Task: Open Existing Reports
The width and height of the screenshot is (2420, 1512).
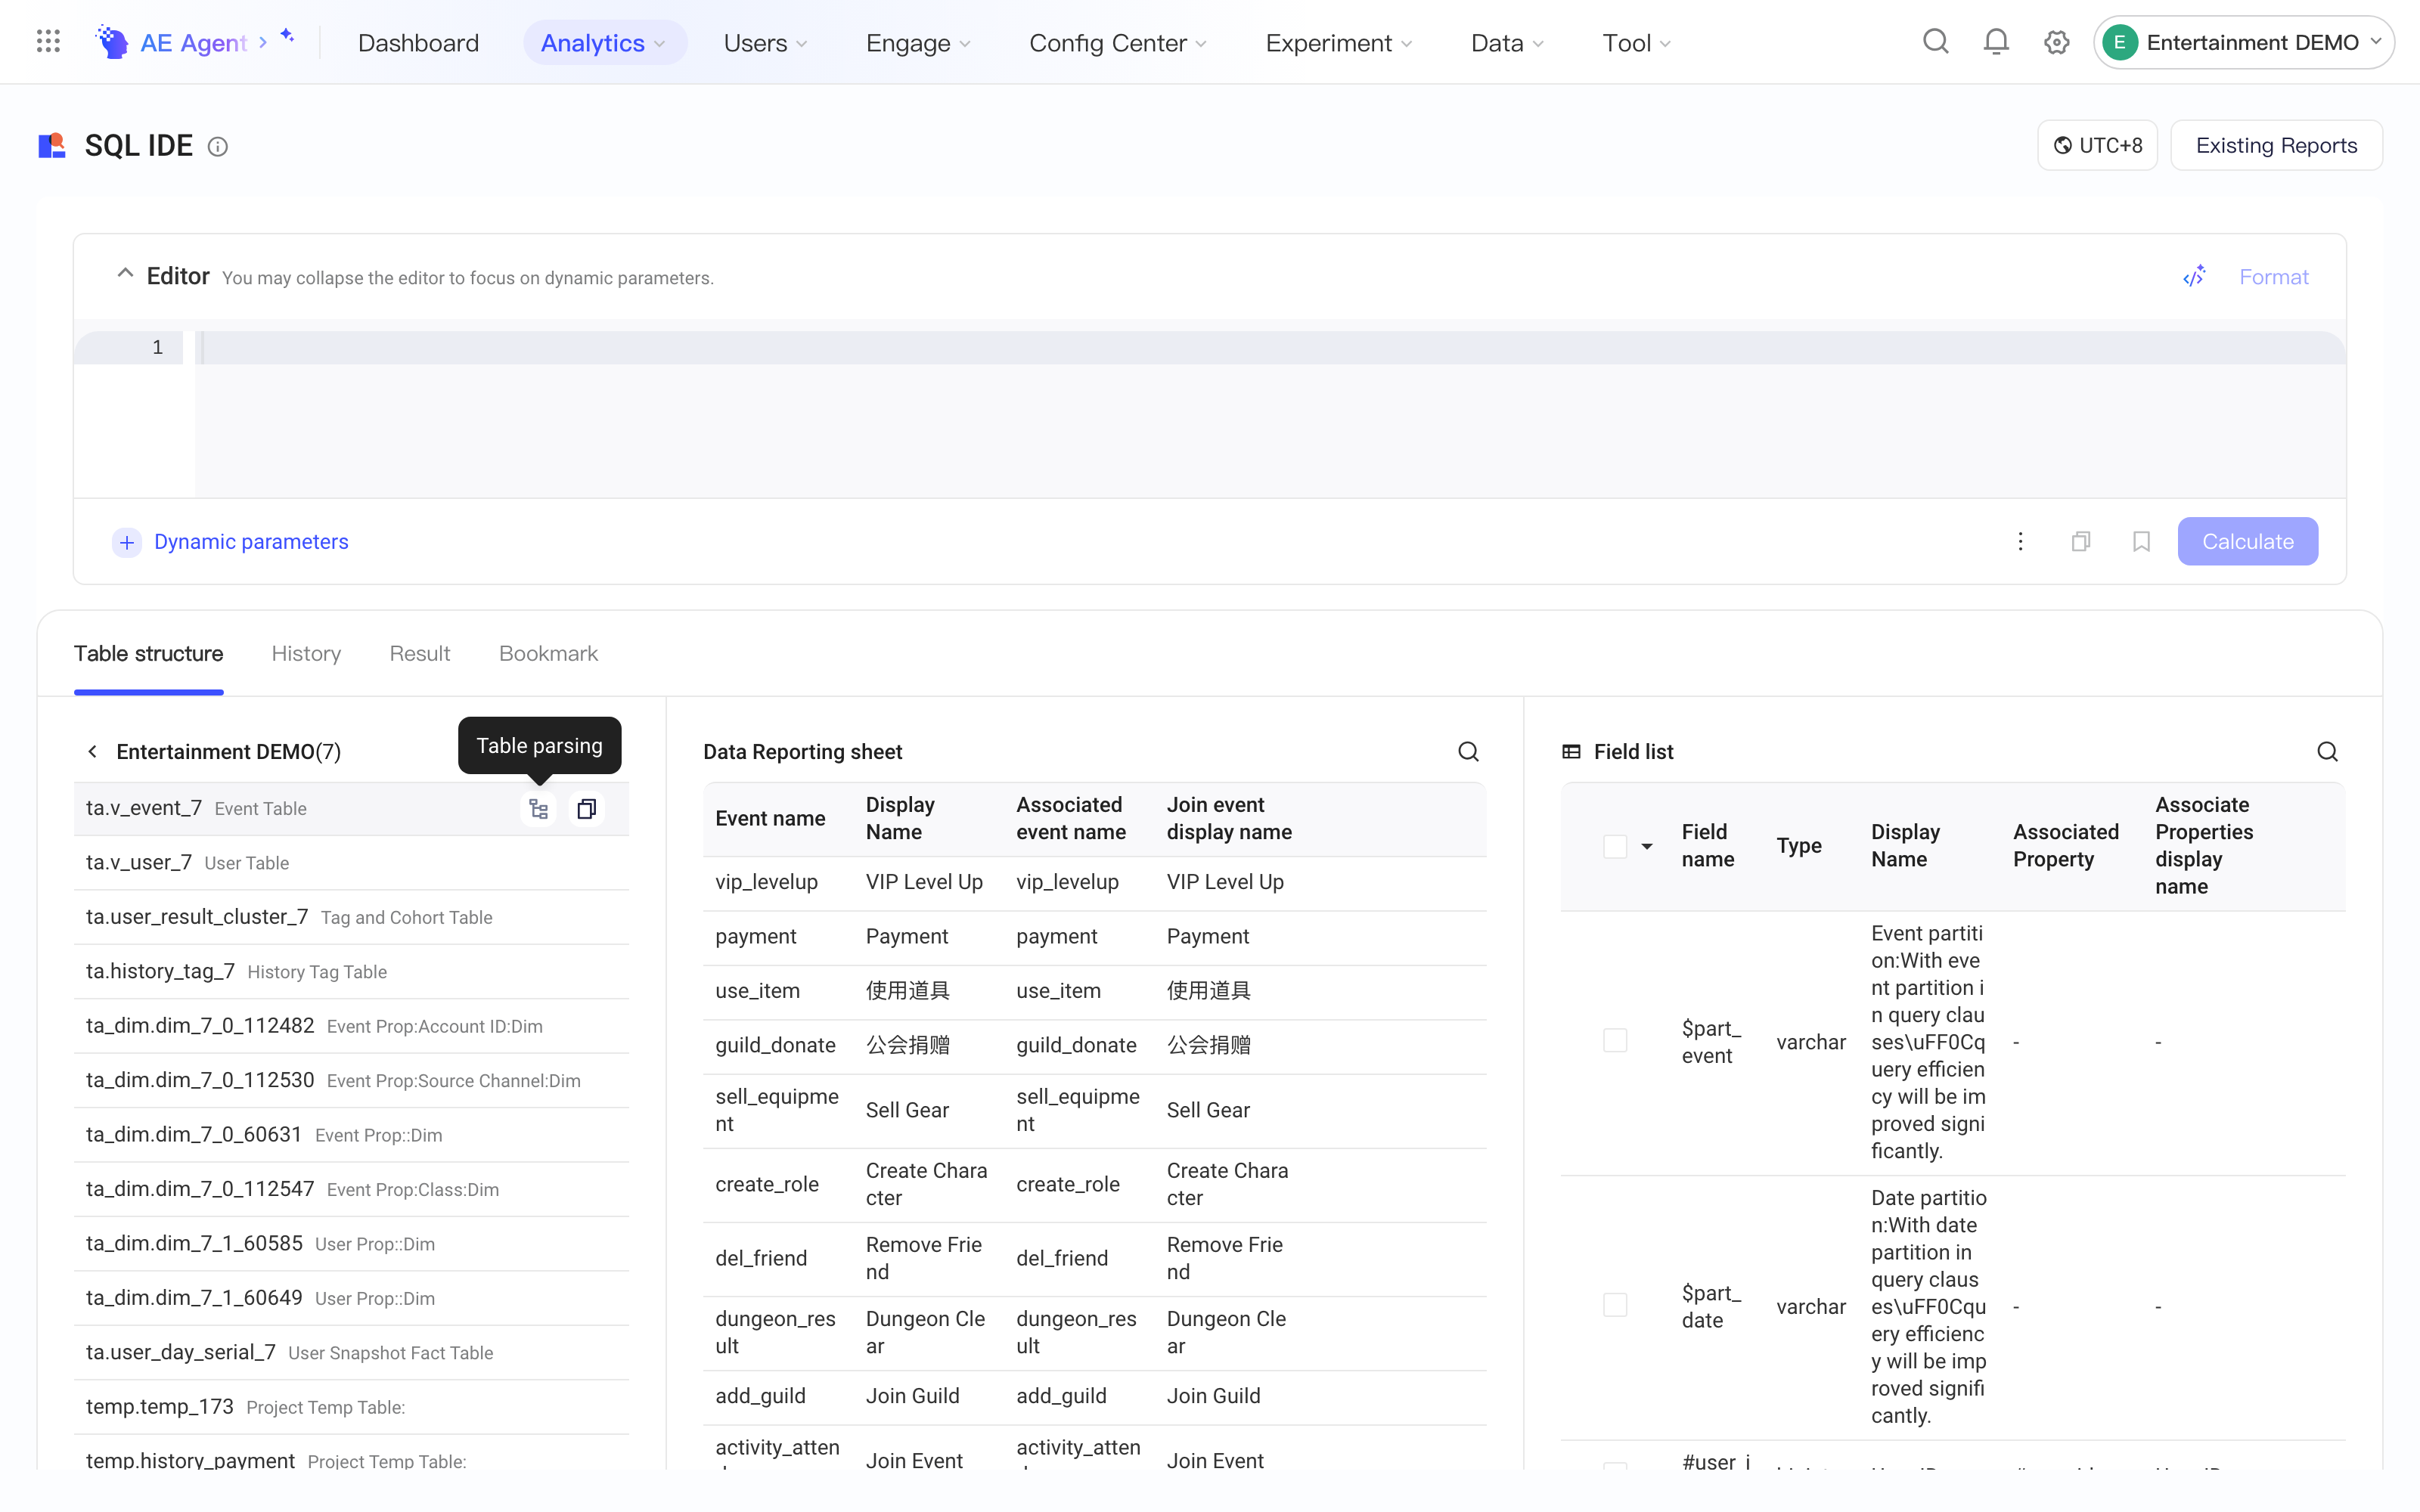Action: click(x=2276, y=146)
